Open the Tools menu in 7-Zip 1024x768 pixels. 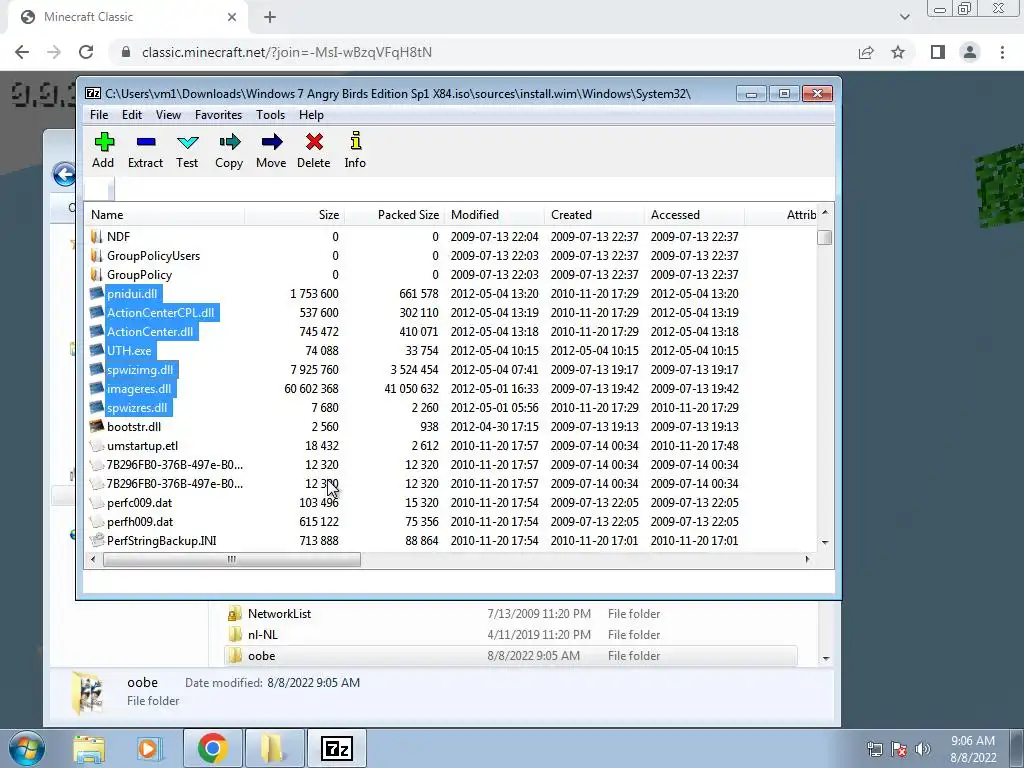click(270, 115)
